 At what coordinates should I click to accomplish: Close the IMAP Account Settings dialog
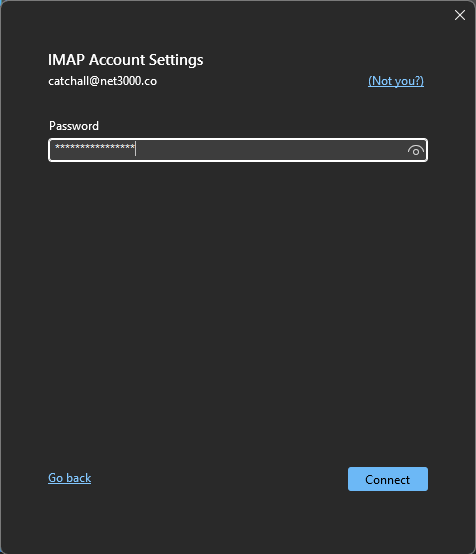tap(460, 15)
